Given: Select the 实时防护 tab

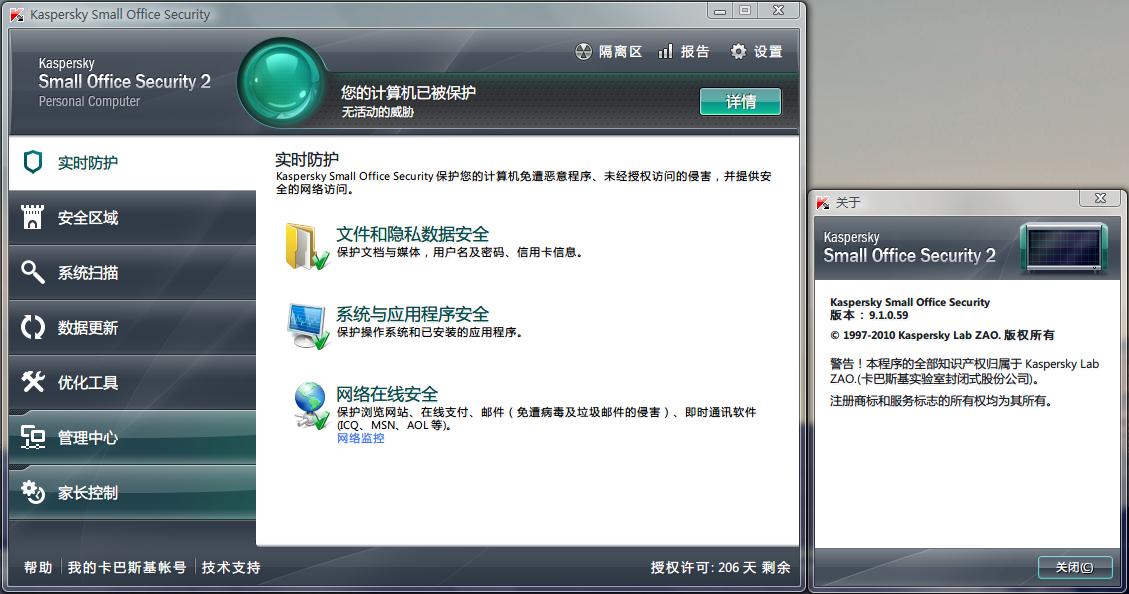Looking at the screenshot, I should pyautogui.click(x=132, y=163).
